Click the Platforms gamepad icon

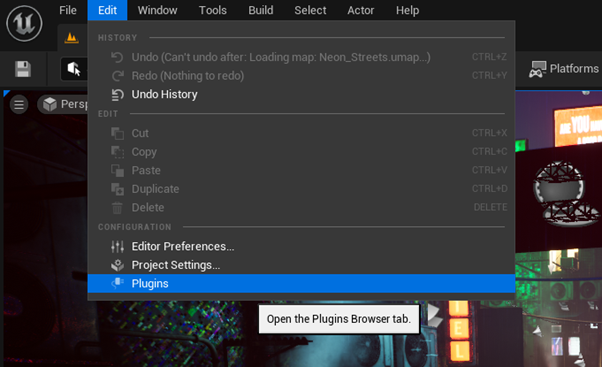coord(537,69)
